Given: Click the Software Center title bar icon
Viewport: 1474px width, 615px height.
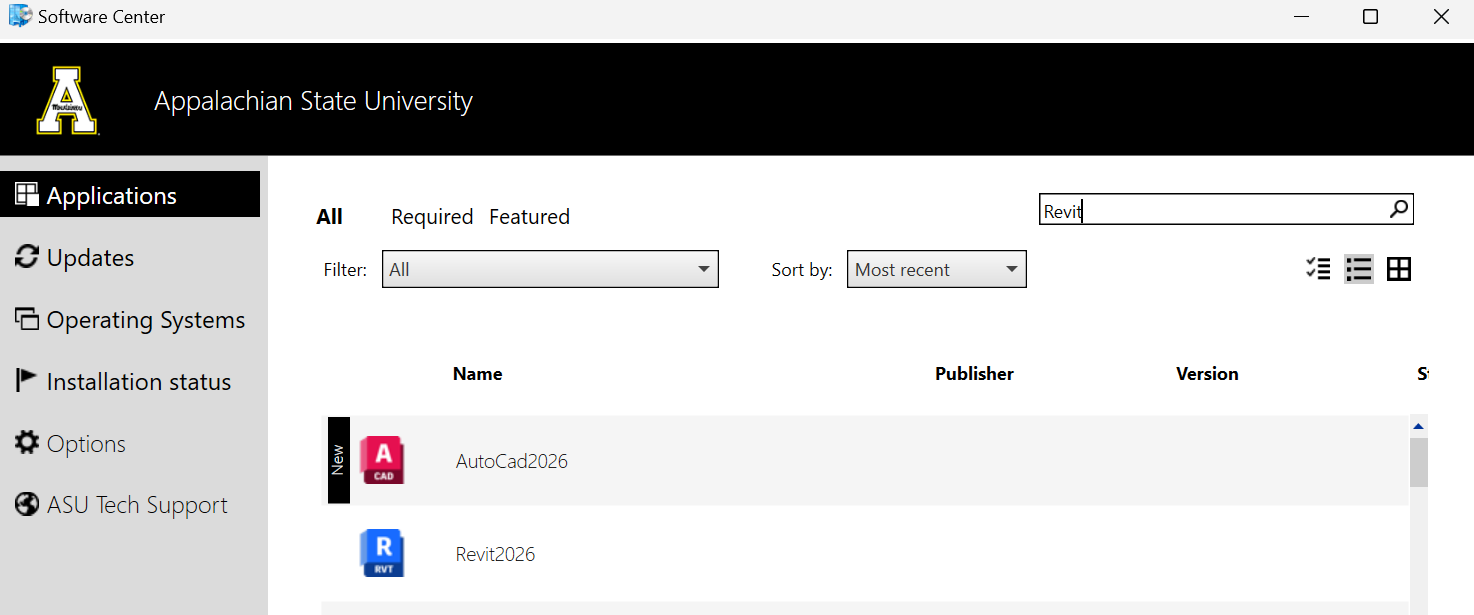Looking at the screenshot, I should (x=20, y=16).
